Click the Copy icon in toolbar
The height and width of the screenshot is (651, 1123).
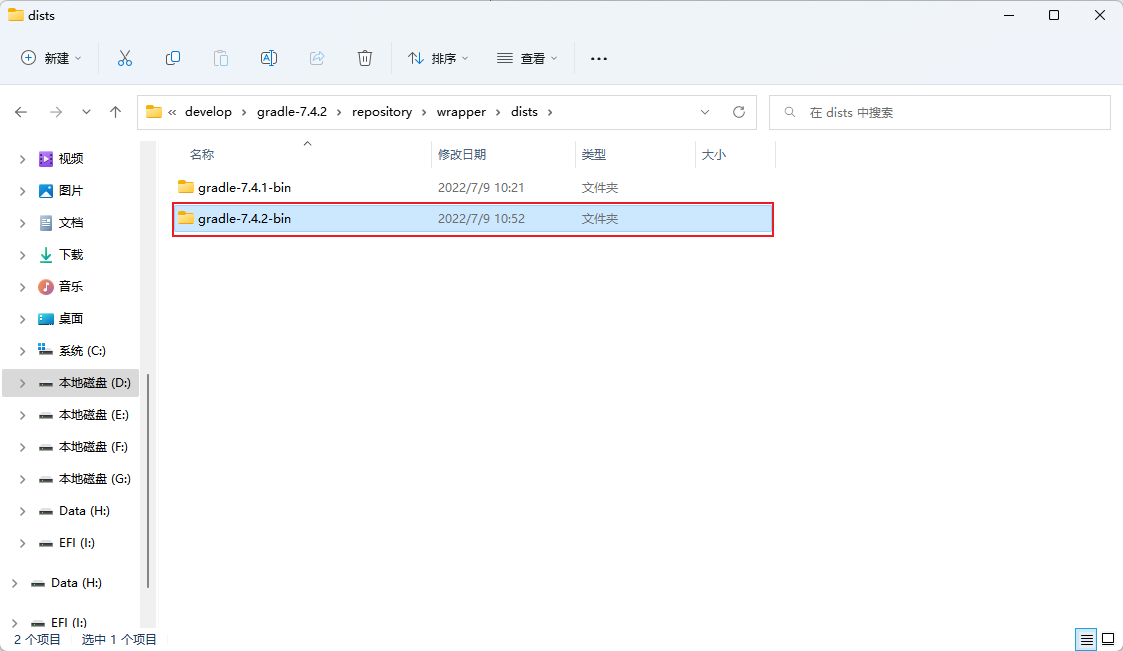[173, 58]
